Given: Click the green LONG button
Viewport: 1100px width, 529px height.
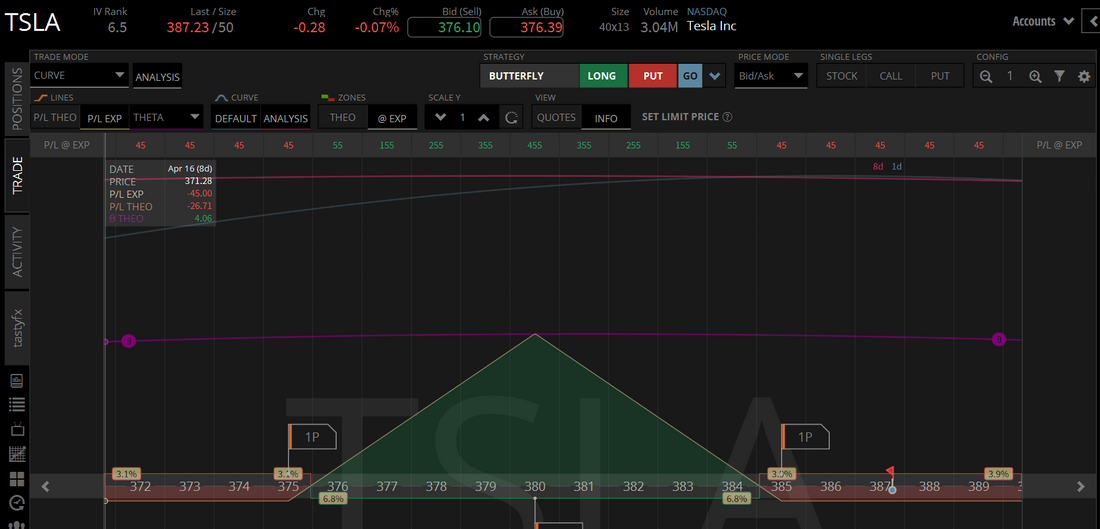Looking at the screenshot, I should pyautogui.click(x=602, y=76).
